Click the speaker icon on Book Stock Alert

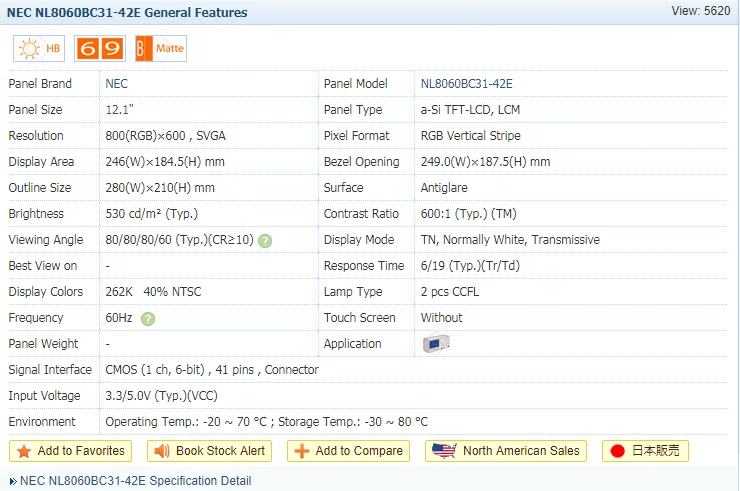[x=162, y=451]
